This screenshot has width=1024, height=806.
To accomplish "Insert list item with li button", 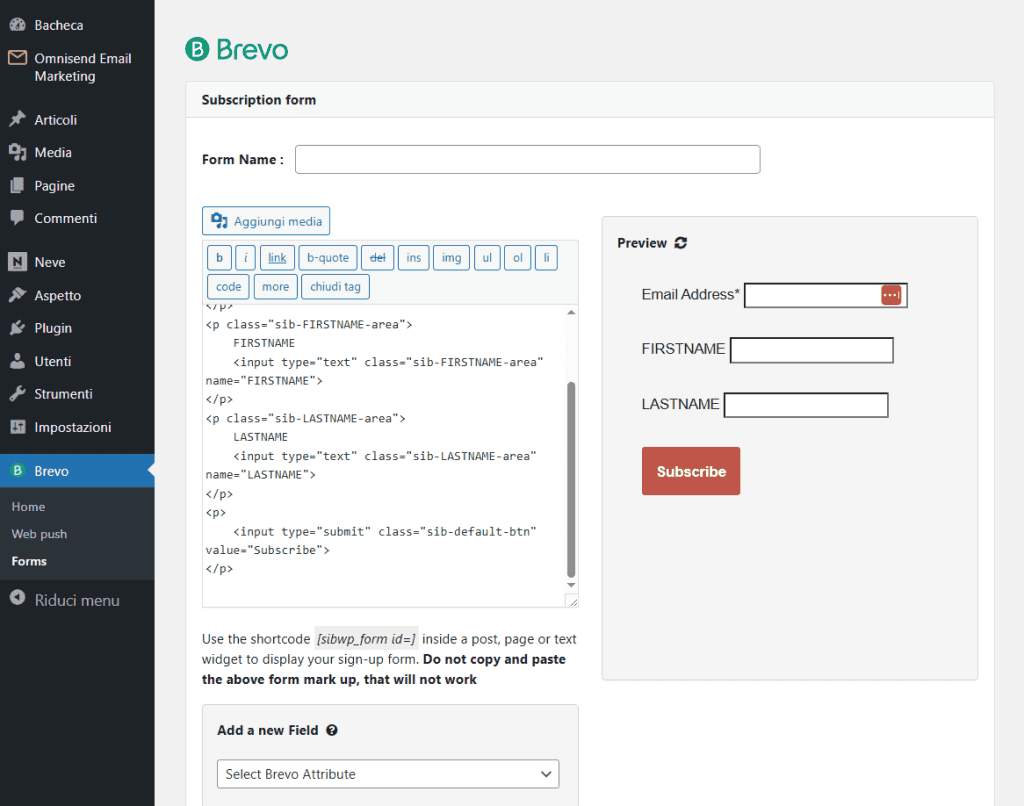I will coord(547,257).
